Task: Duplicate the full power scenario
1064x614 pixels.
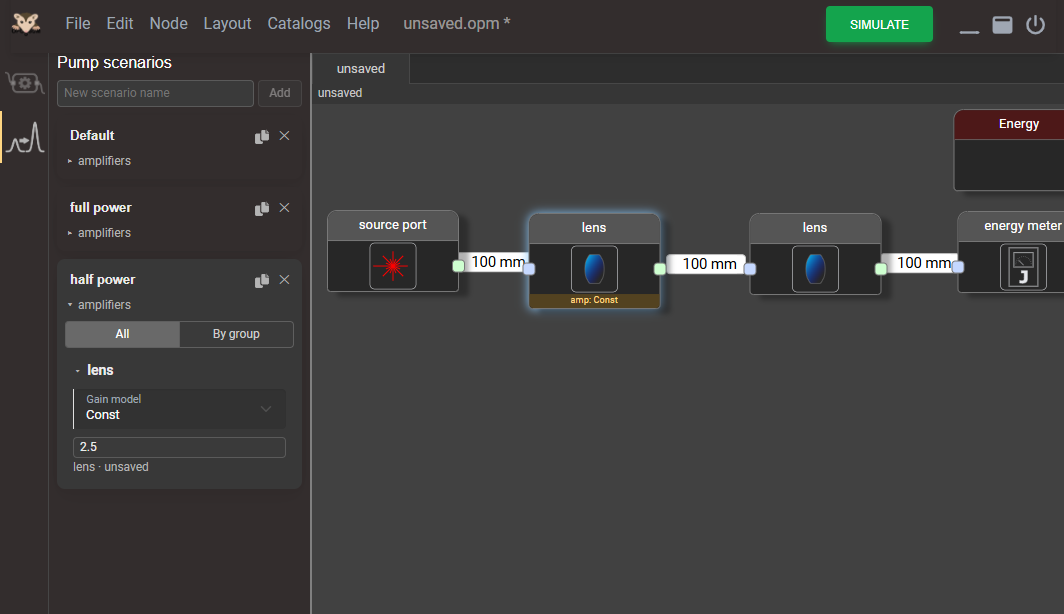Action: (x=262, y=208)
